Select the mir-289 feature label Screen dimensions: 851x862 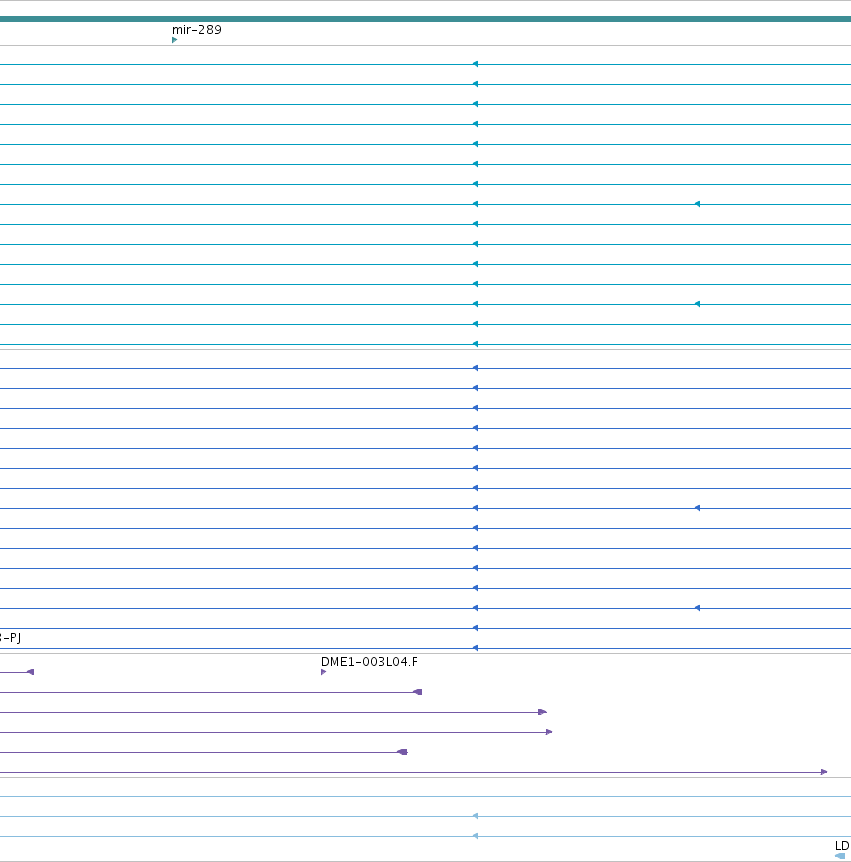tap(197, 30)
